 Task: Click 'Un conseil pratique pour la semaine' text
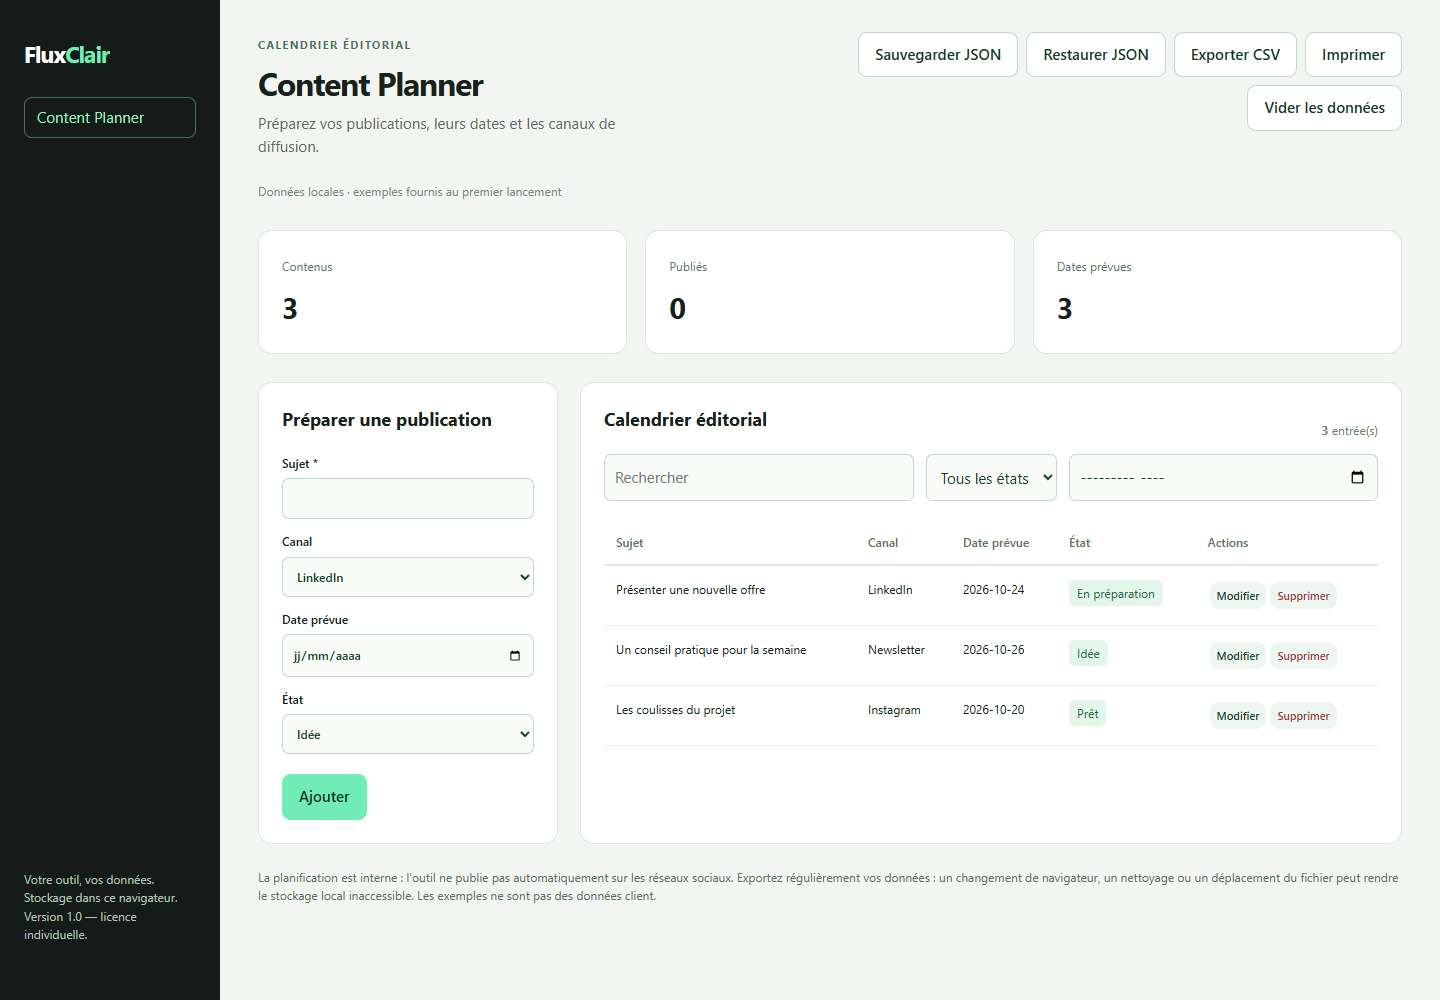(711, 650)
